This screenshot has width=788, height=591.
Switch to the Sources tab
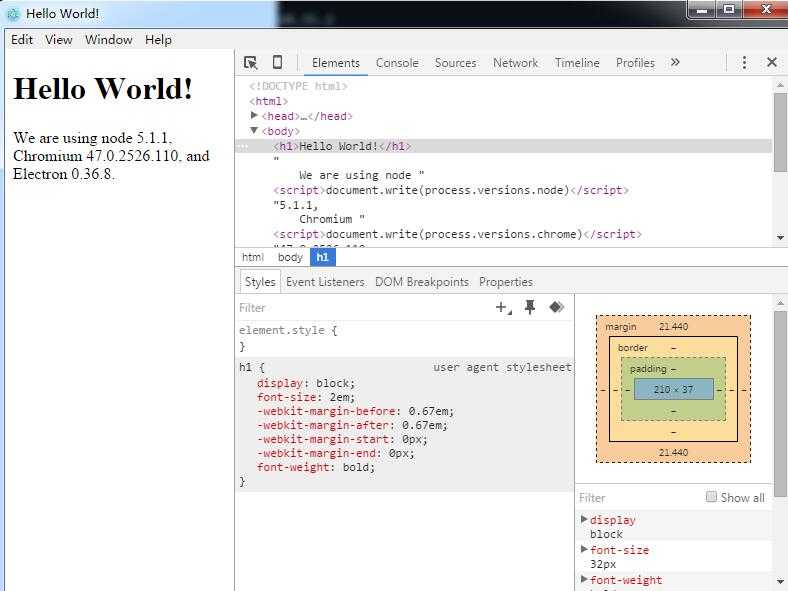click(455, 63)
